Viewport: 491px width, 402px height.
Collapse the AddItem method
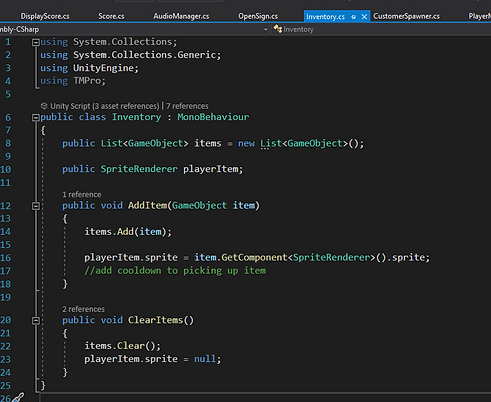point(35,206)
